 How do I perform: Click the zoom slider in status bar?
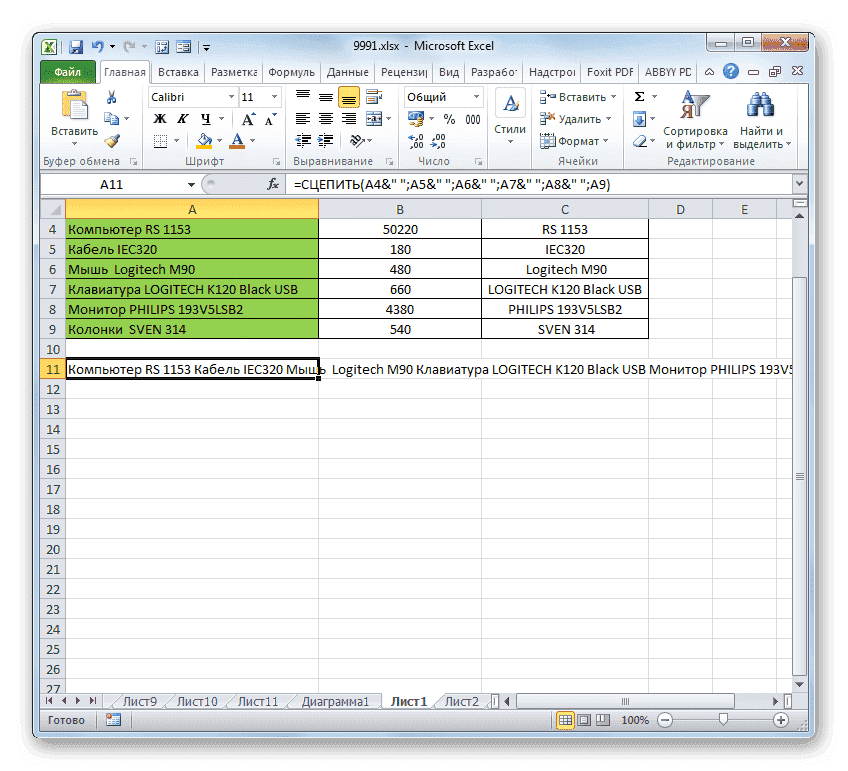point(723,719)
